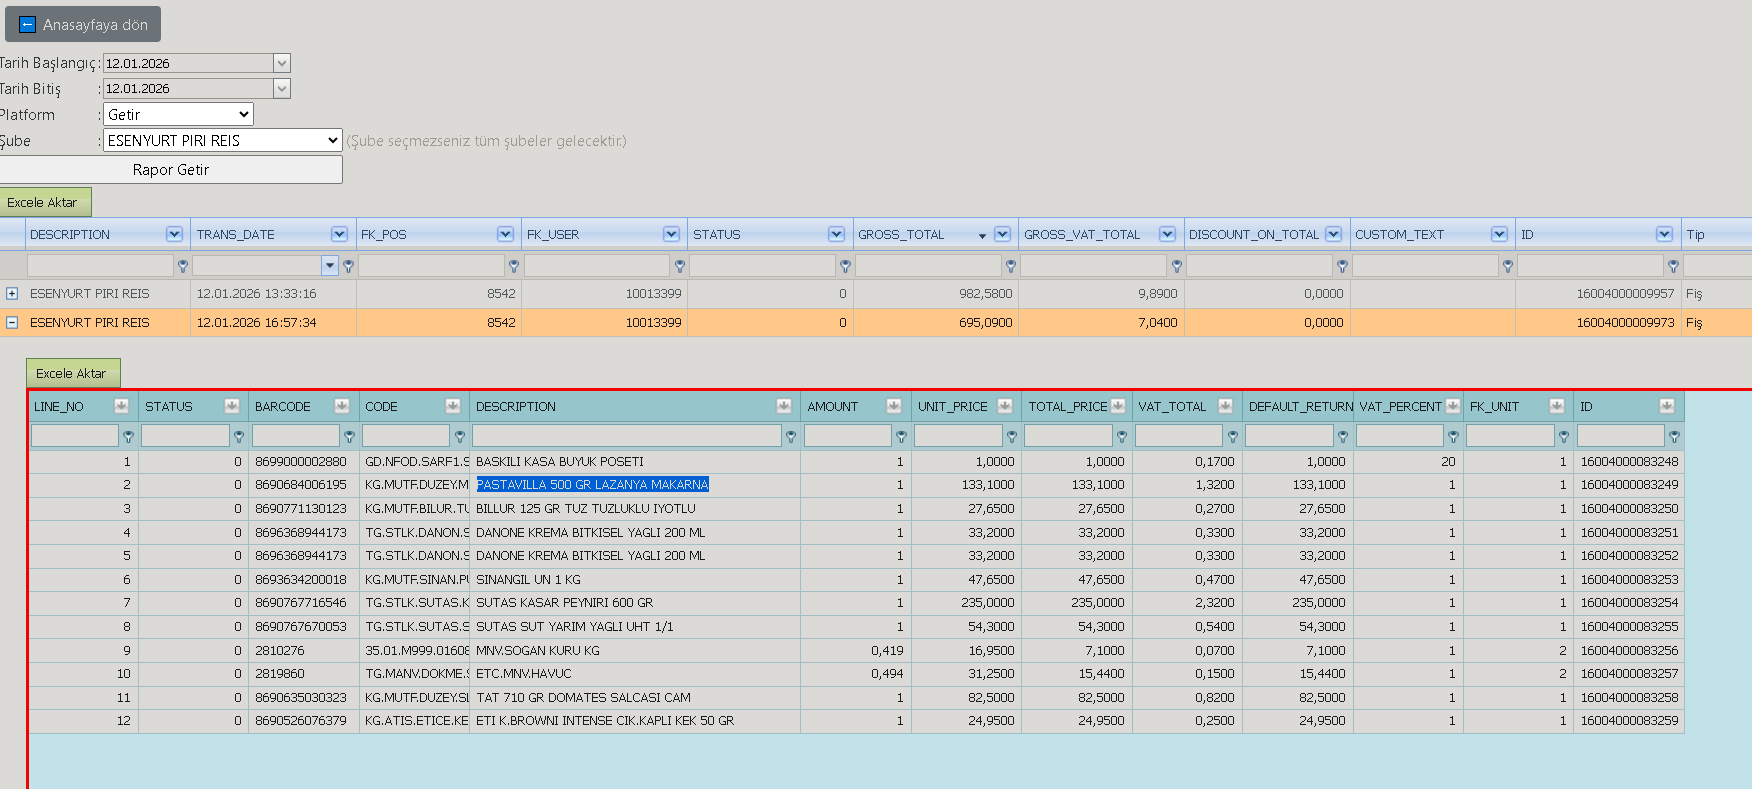Click the filter icon under FK_POS column
Image resolution: width=1752 pixels, height=789 pixels.
tap(514, 266)
